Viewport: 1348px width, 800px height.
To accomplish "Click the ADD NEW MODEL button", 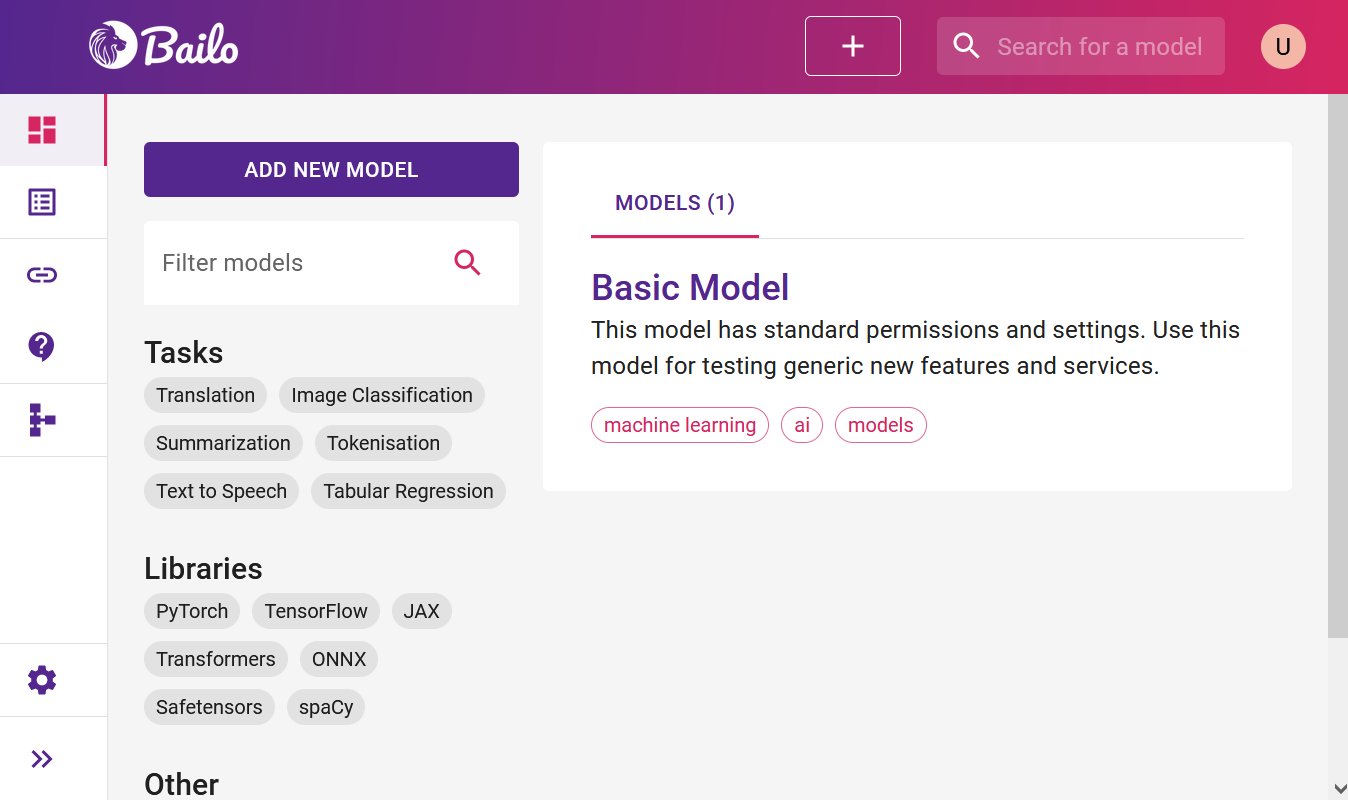I will click(331, 169).
